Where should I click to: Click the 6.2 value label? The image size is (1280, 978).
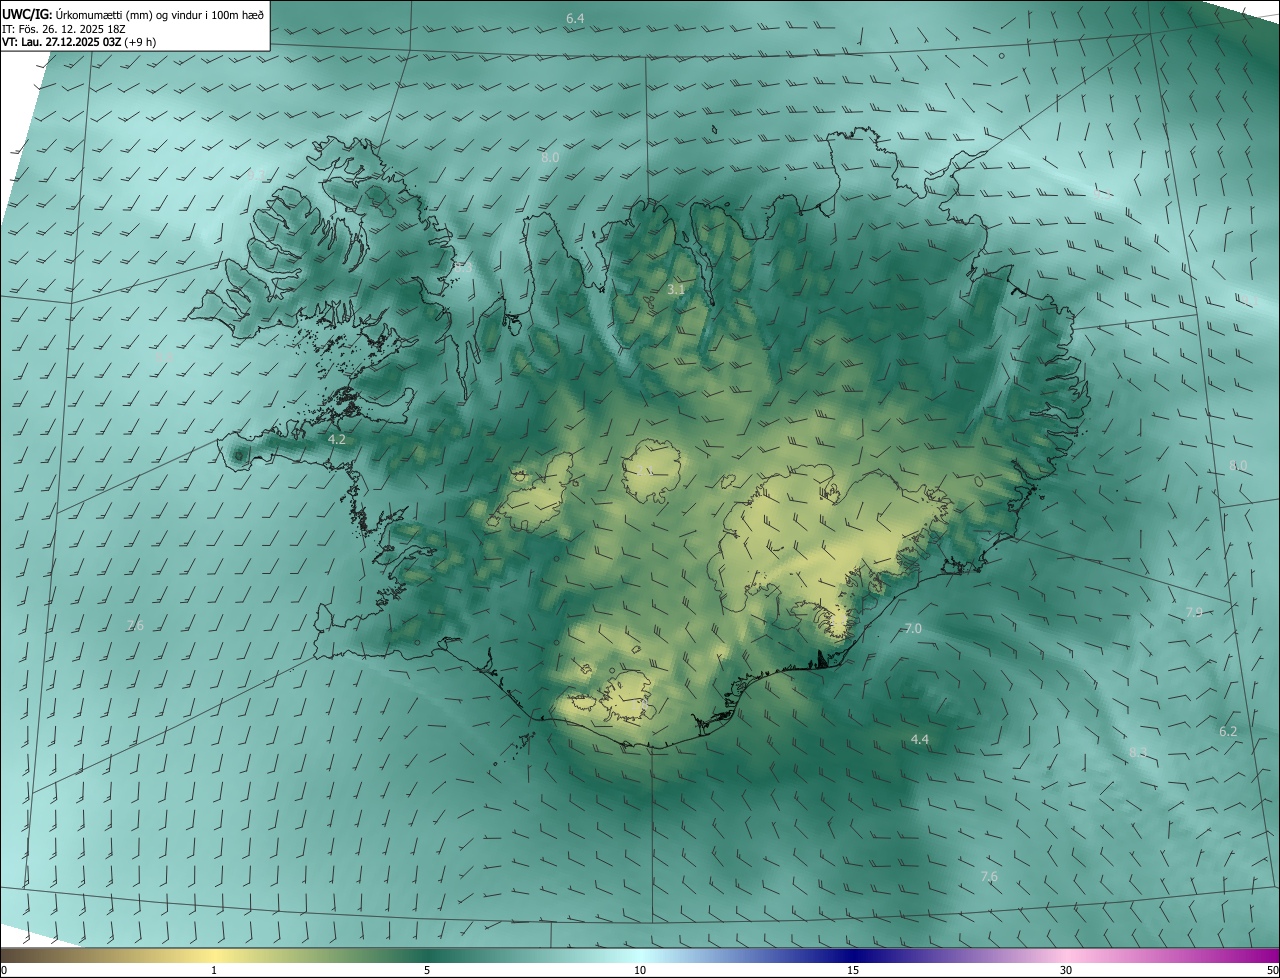tap(1228, 731)
